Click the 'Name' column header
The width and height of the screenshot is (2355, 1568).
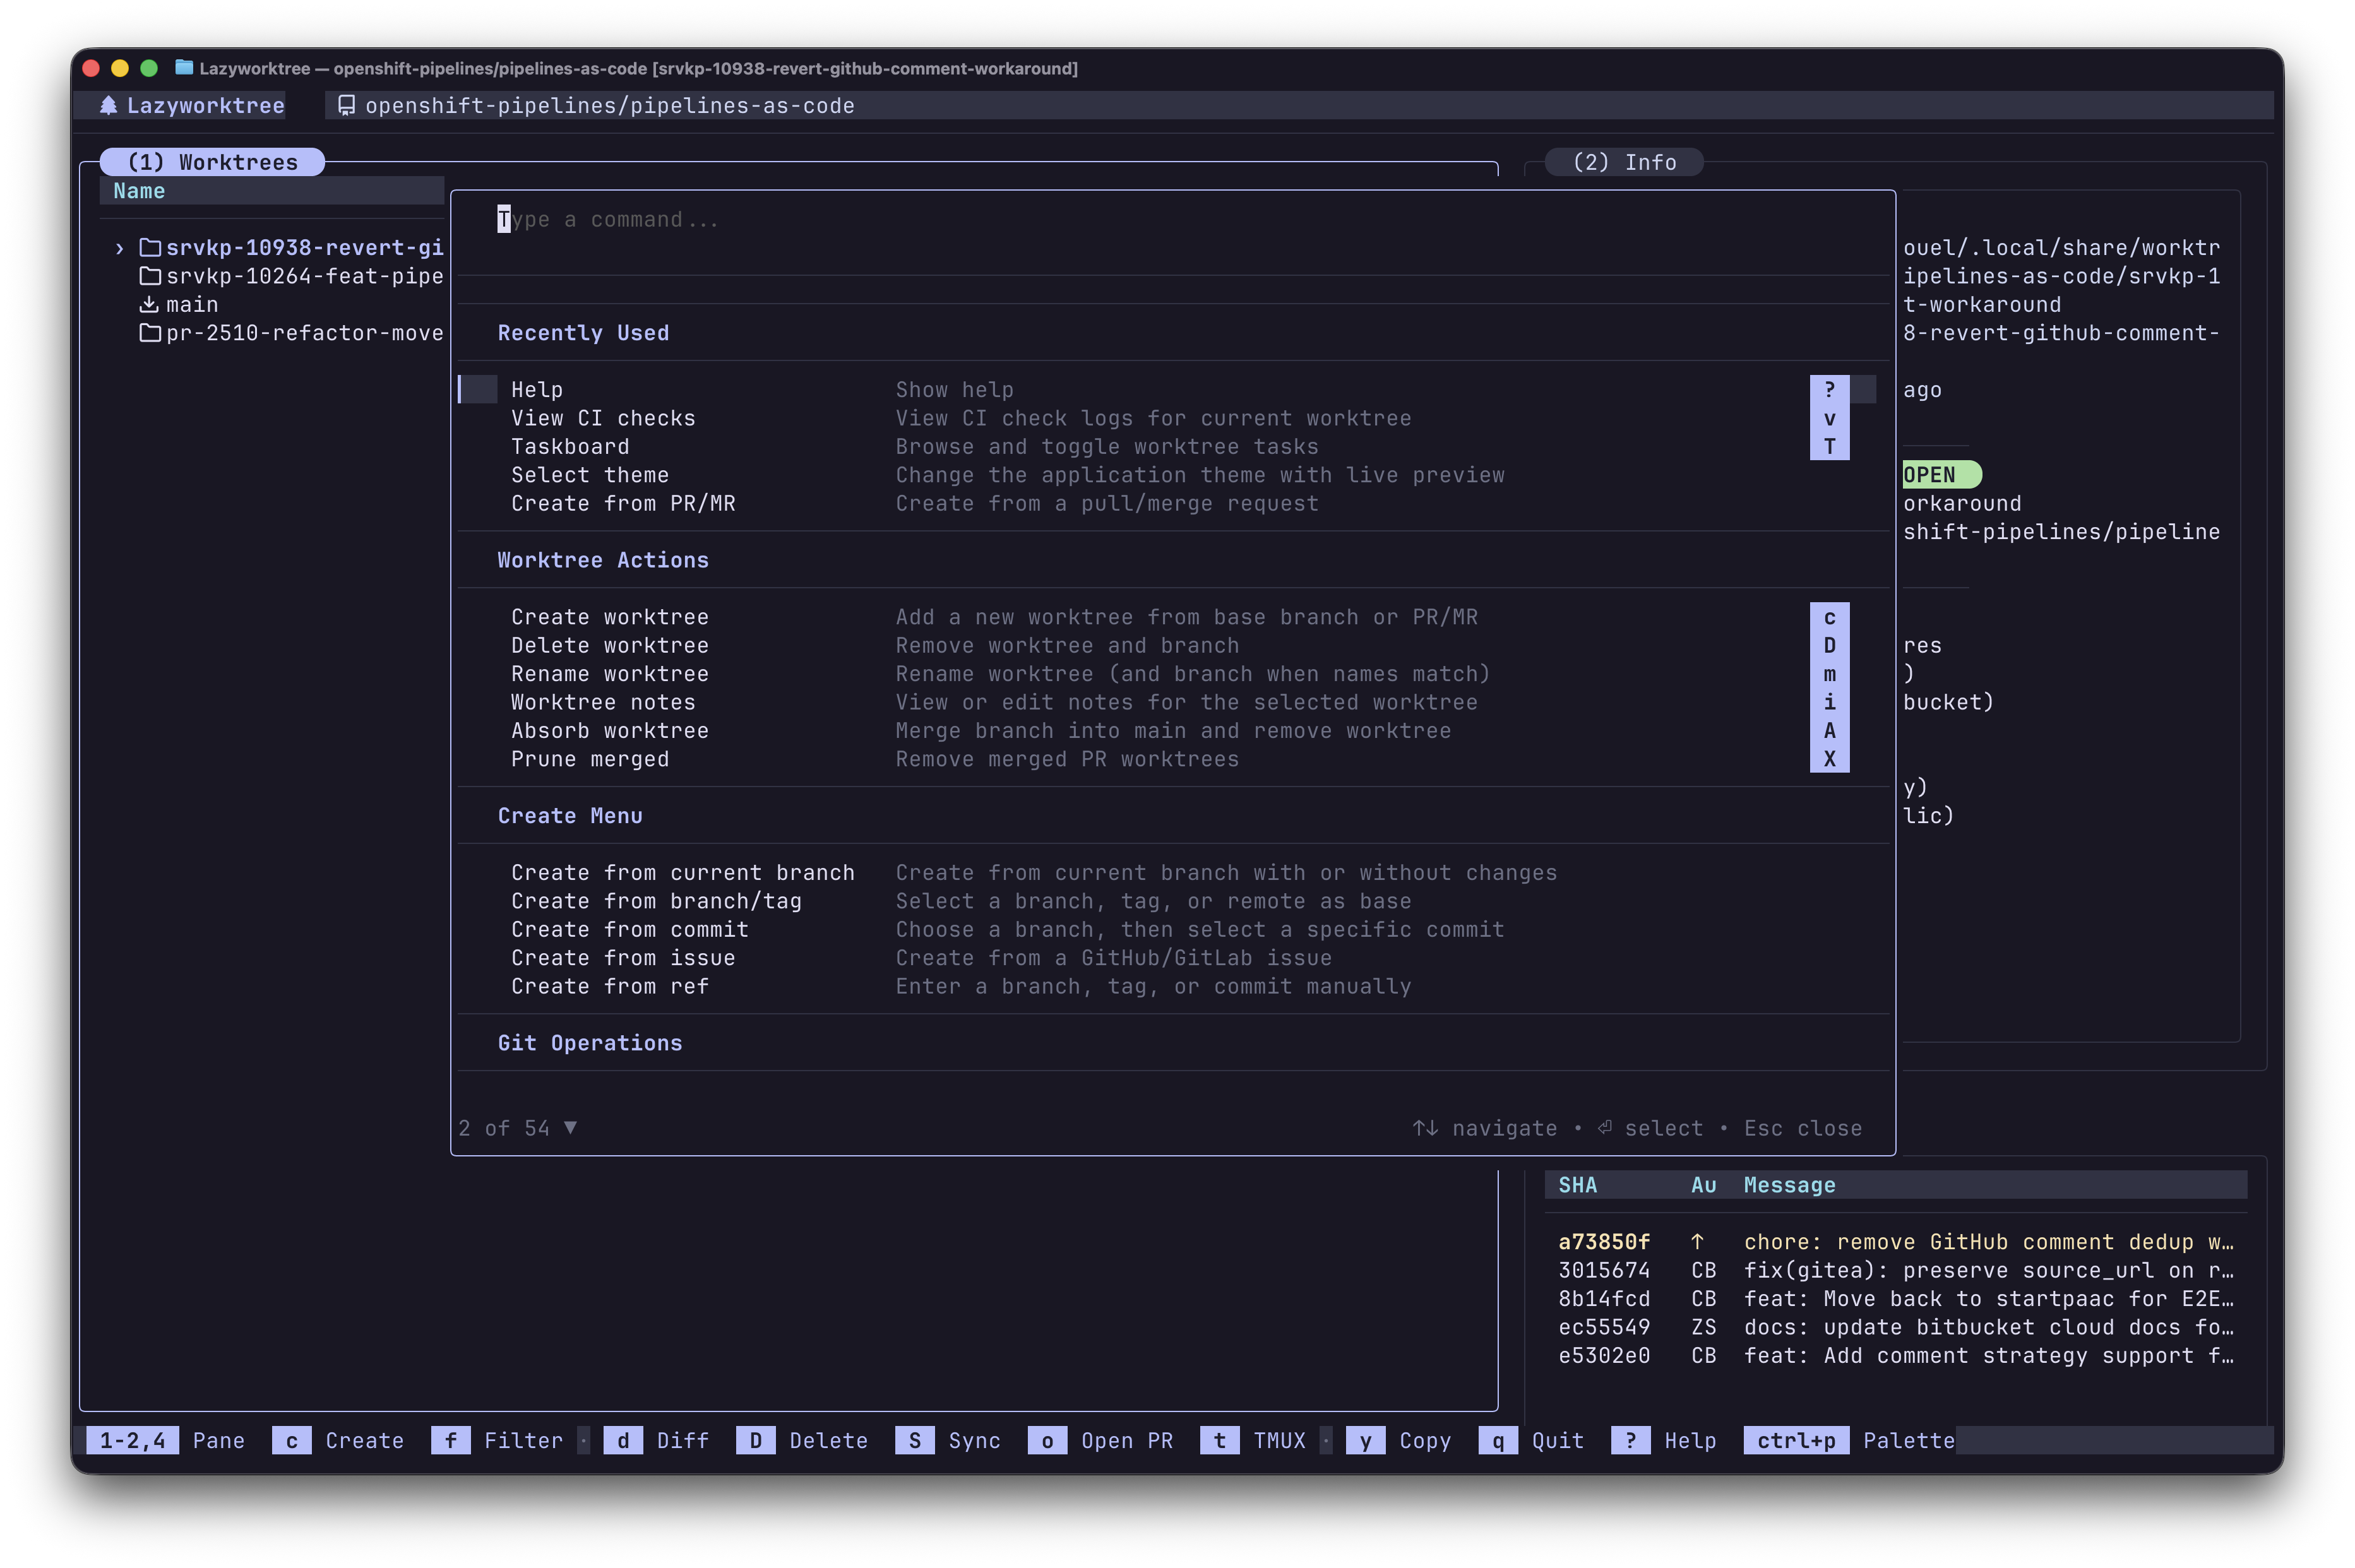point(139,191)
